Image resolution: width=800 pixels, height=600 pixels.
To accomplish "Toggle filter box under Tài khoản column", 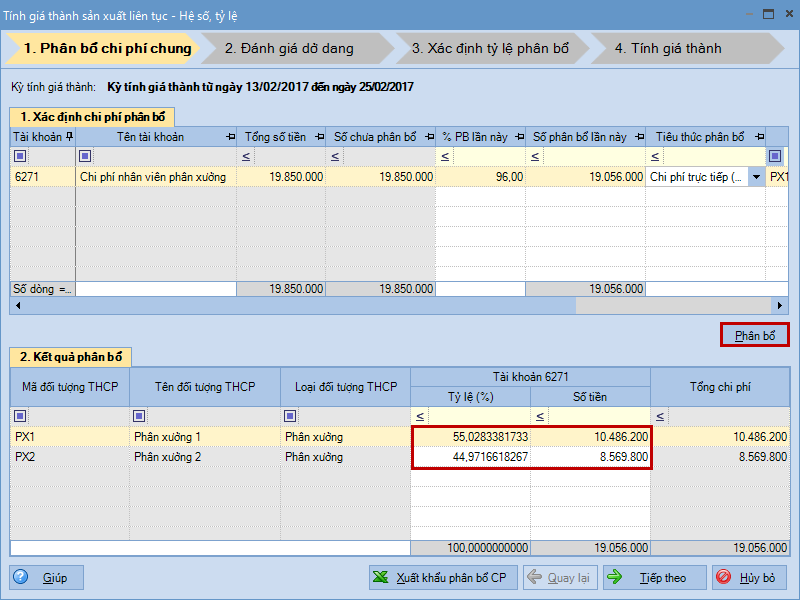I will pyautogui.click(x=19, y=156).
